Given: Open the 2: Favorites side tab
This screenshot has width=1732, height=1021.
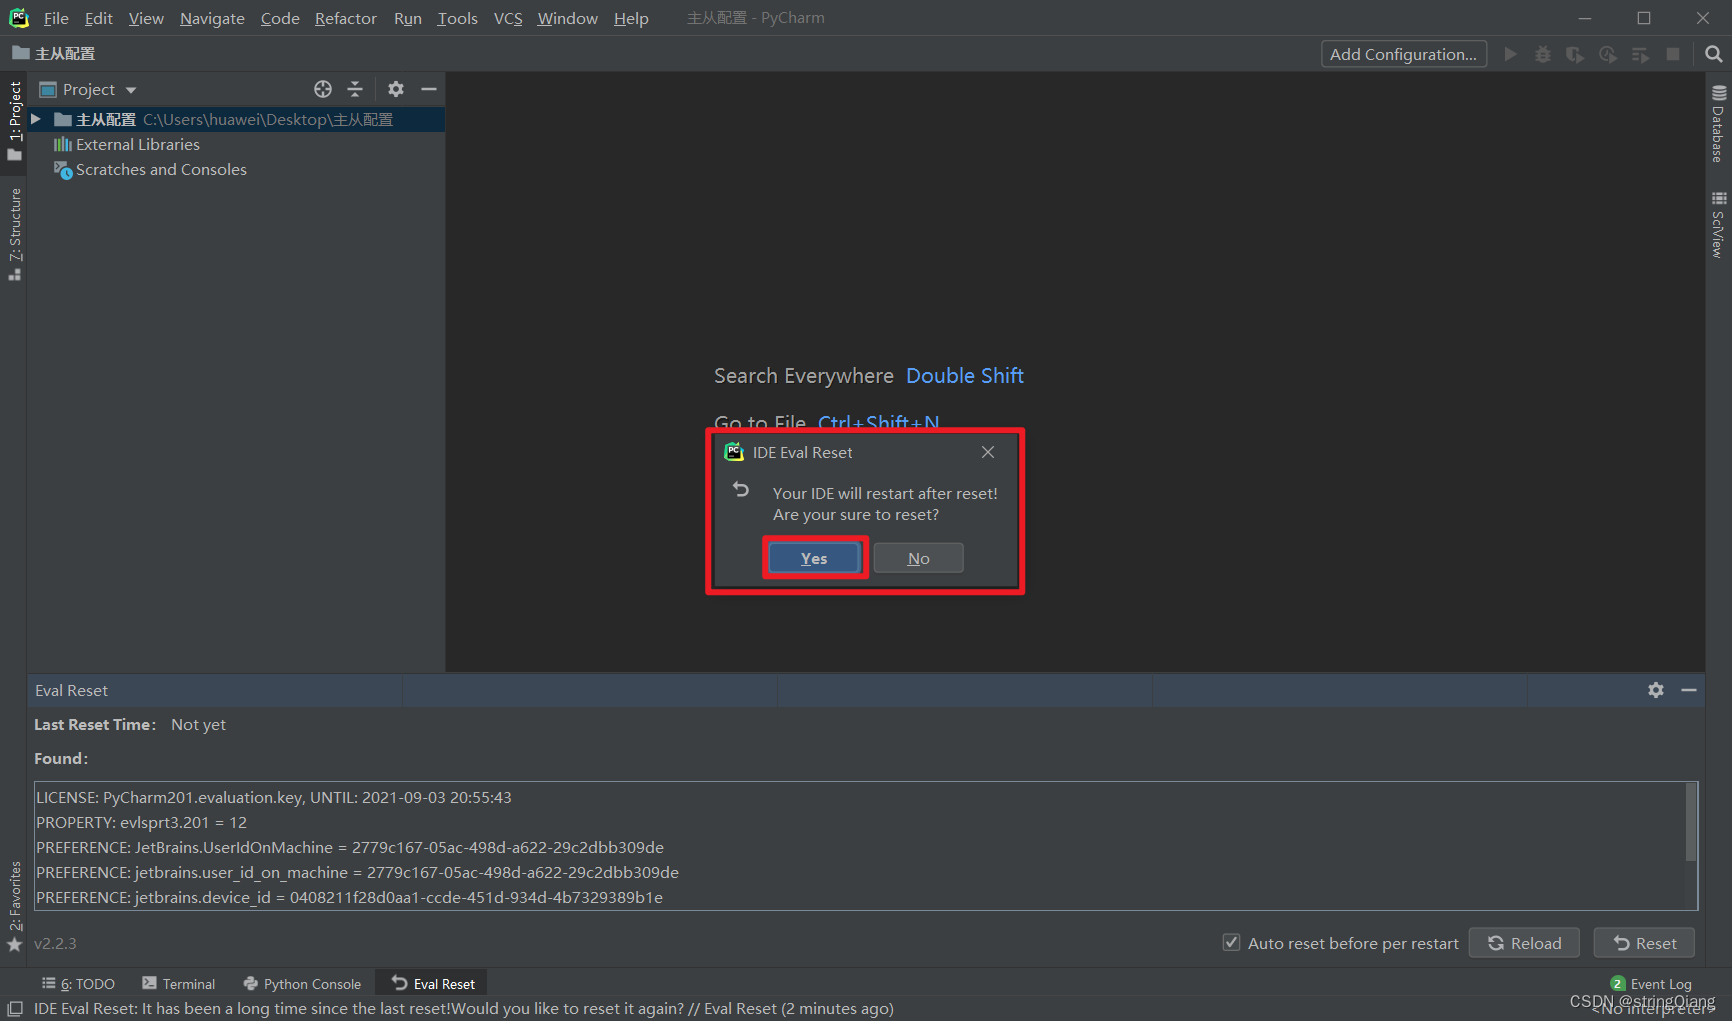Looking at the screenshot, I should tap(14, 906).
